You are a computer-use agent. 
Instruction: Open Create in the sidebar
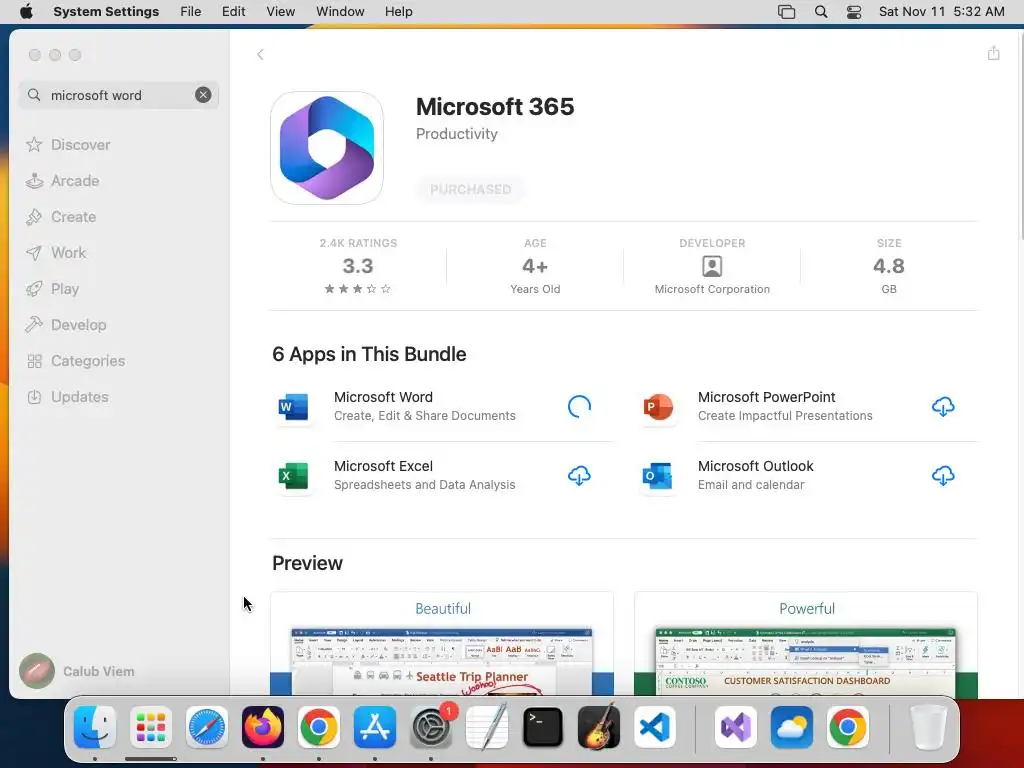tap(61, 216)
